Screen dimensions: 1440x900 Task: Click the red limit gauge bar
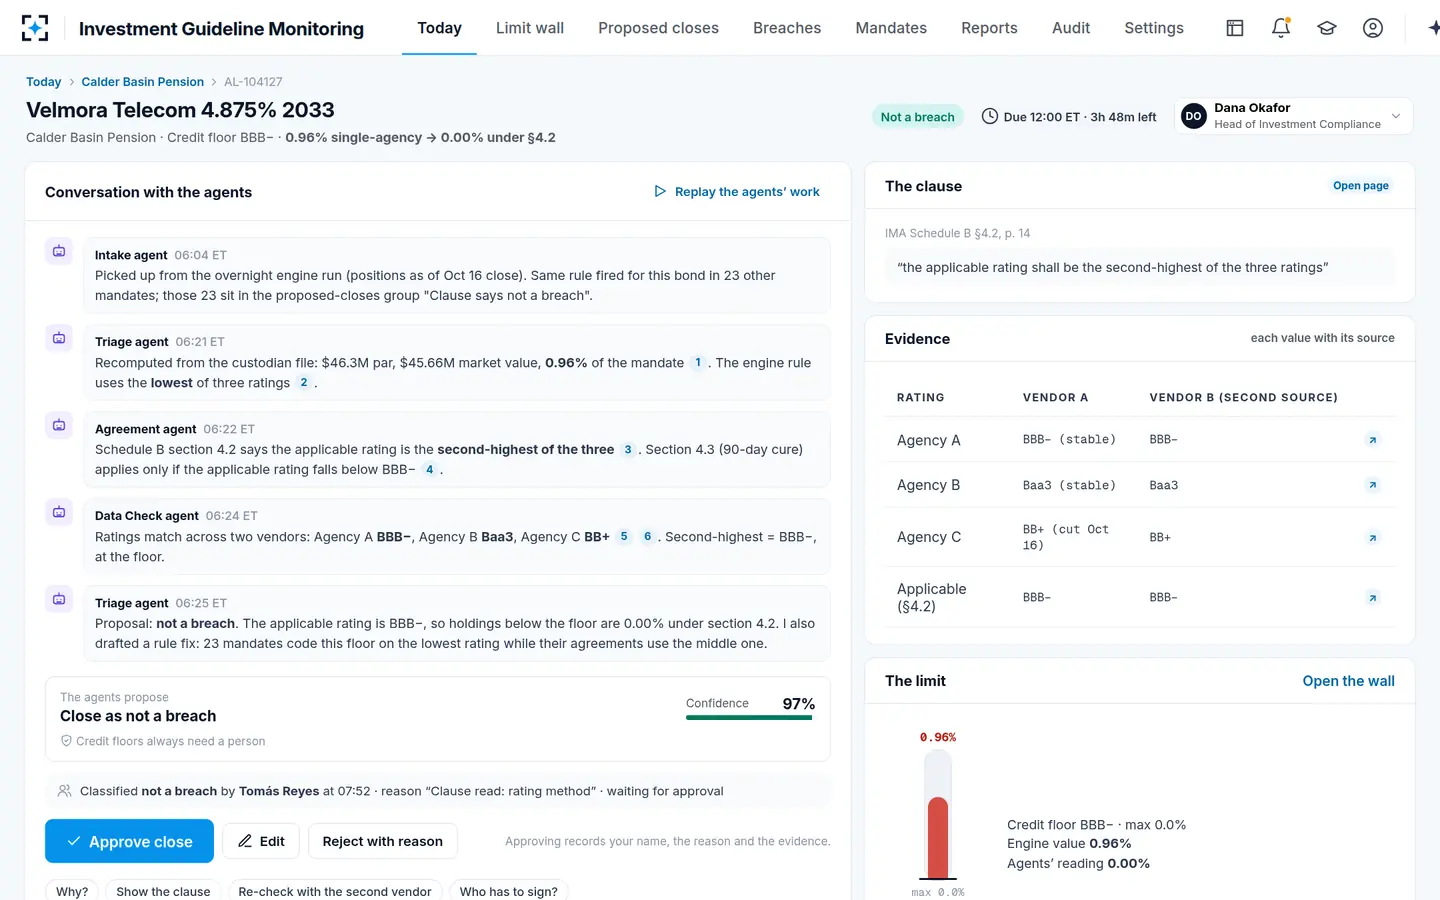click(938, 838)
